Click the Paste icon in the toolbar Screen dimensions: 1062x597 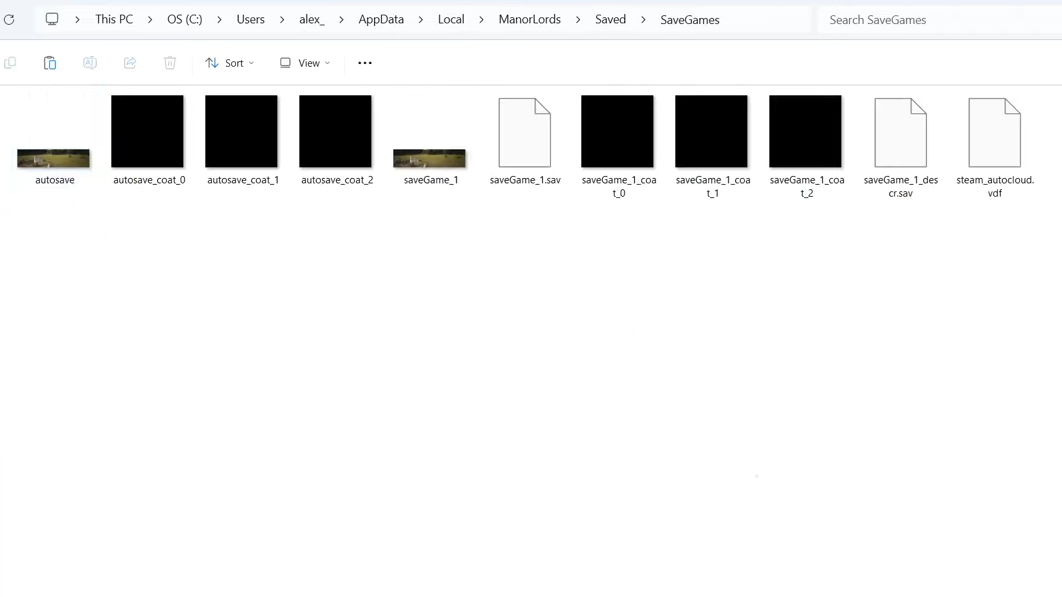coord(50,62)
